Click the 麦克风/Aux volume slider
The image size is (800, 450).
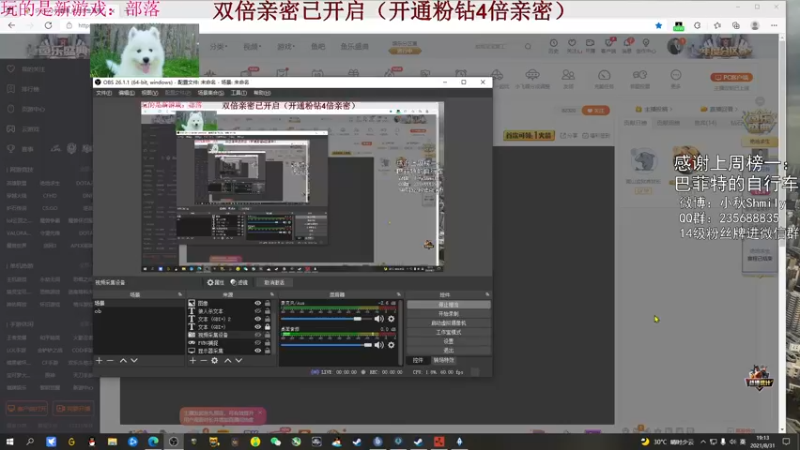point(327,319)
